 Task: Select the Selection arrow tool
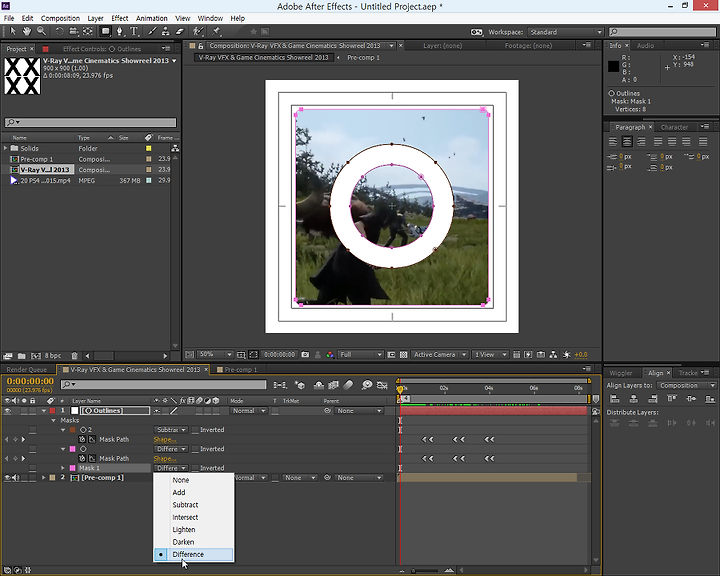point(13,31)
